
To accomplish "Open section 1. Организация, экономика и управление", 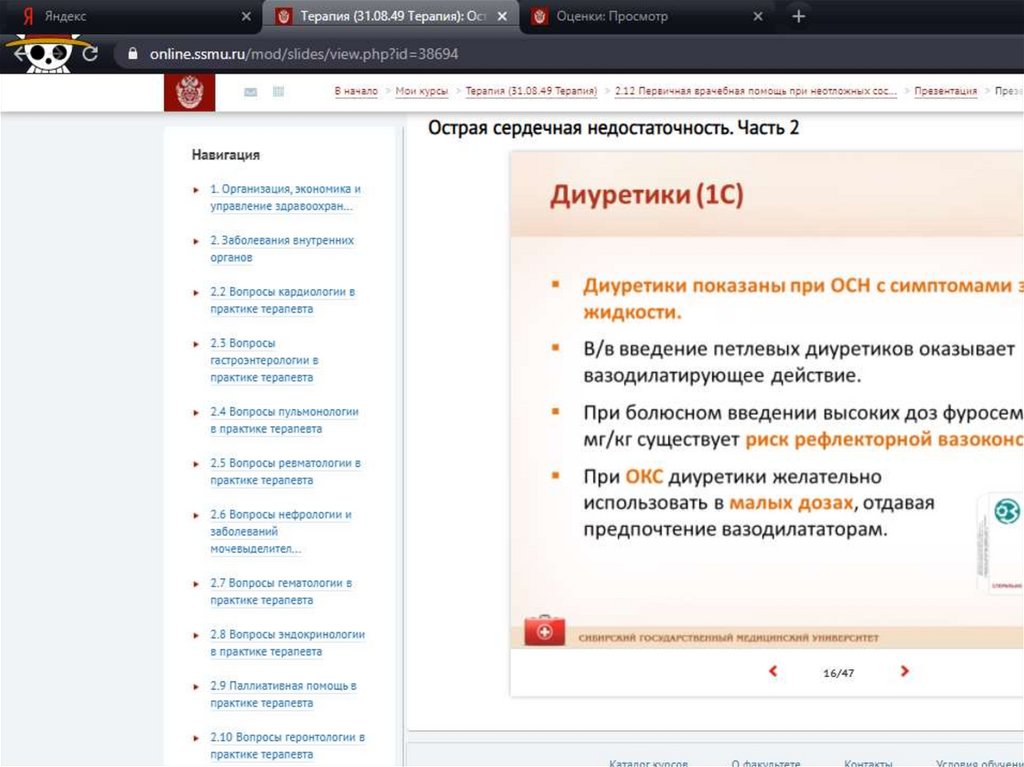I will coord(285,197).
